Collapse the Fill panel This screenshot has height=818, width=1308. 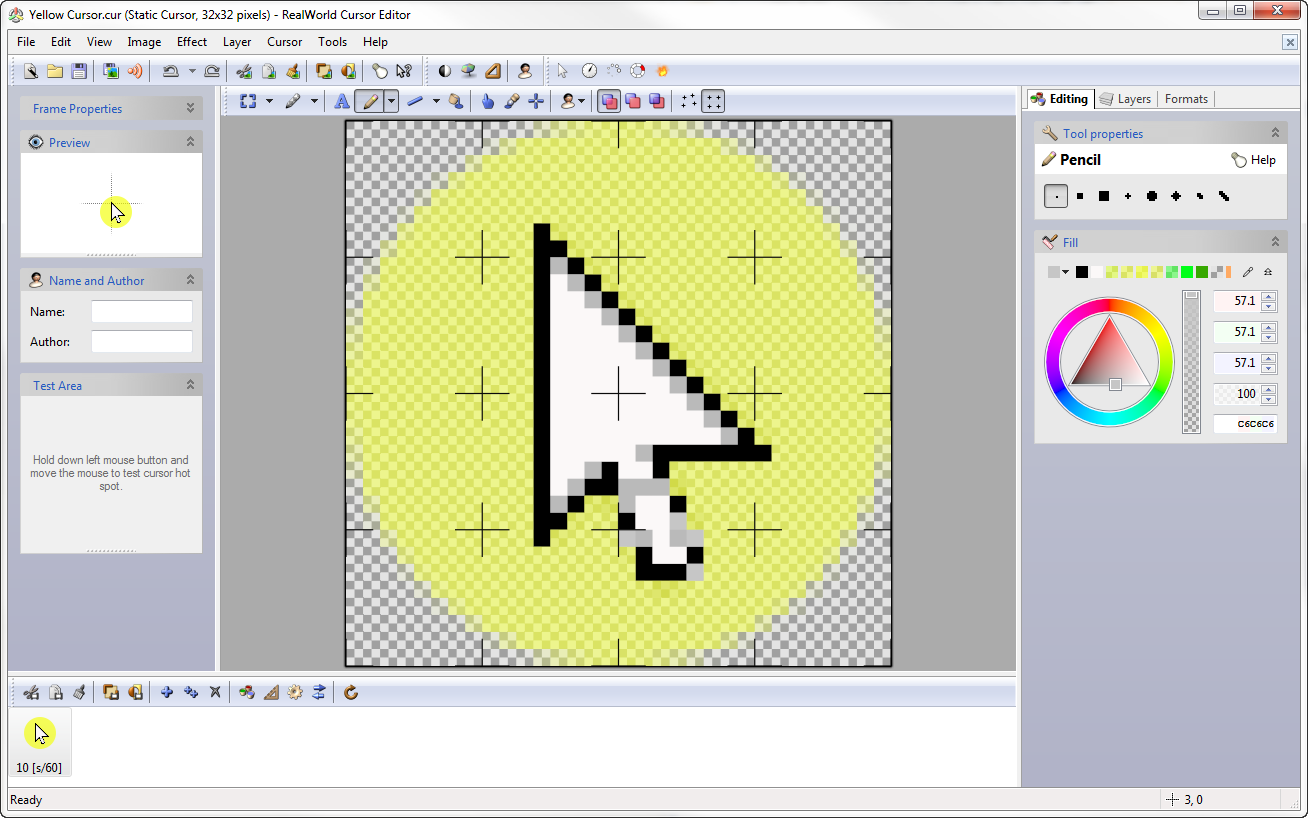click(x=1275, y=242)
